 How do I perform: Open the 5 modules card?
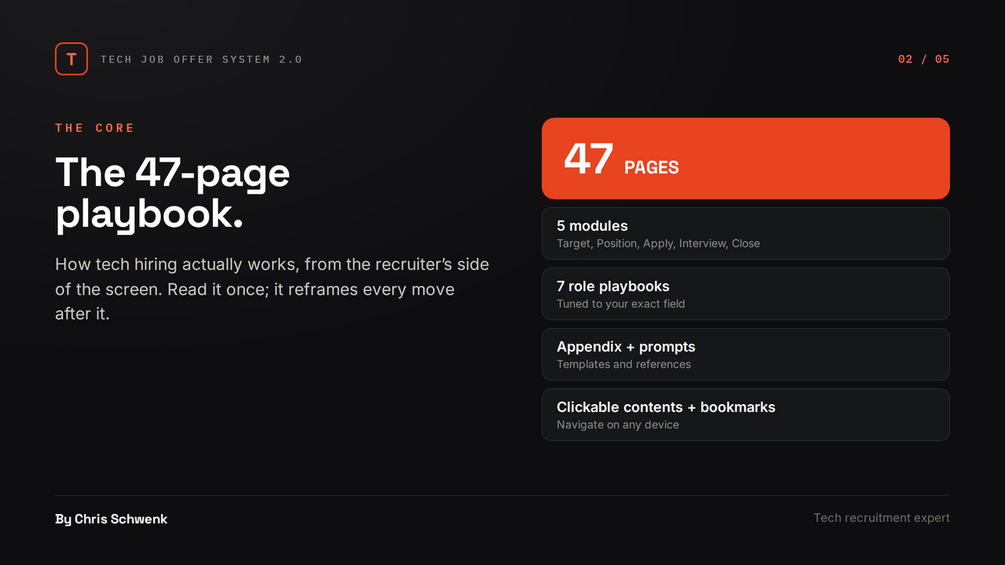click(745, 233)
